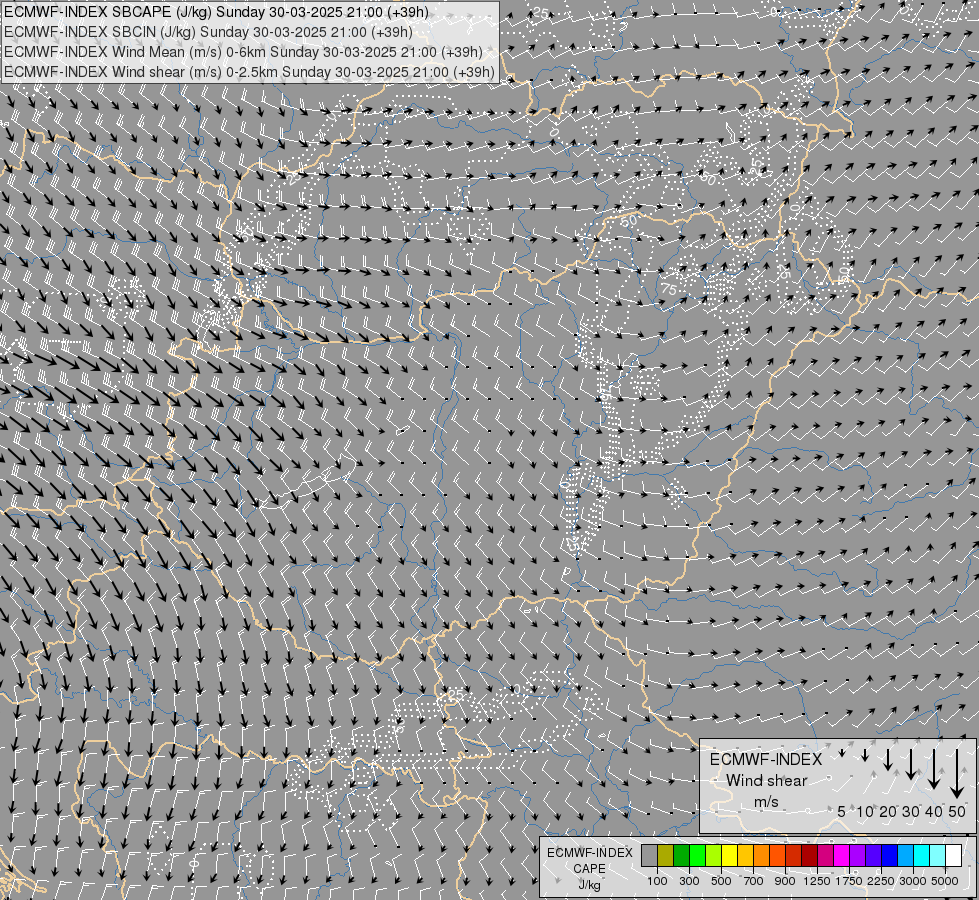Click the 'm/s' unit label in legend
Viewport: 979px width, 900px height.
[766, 802]
